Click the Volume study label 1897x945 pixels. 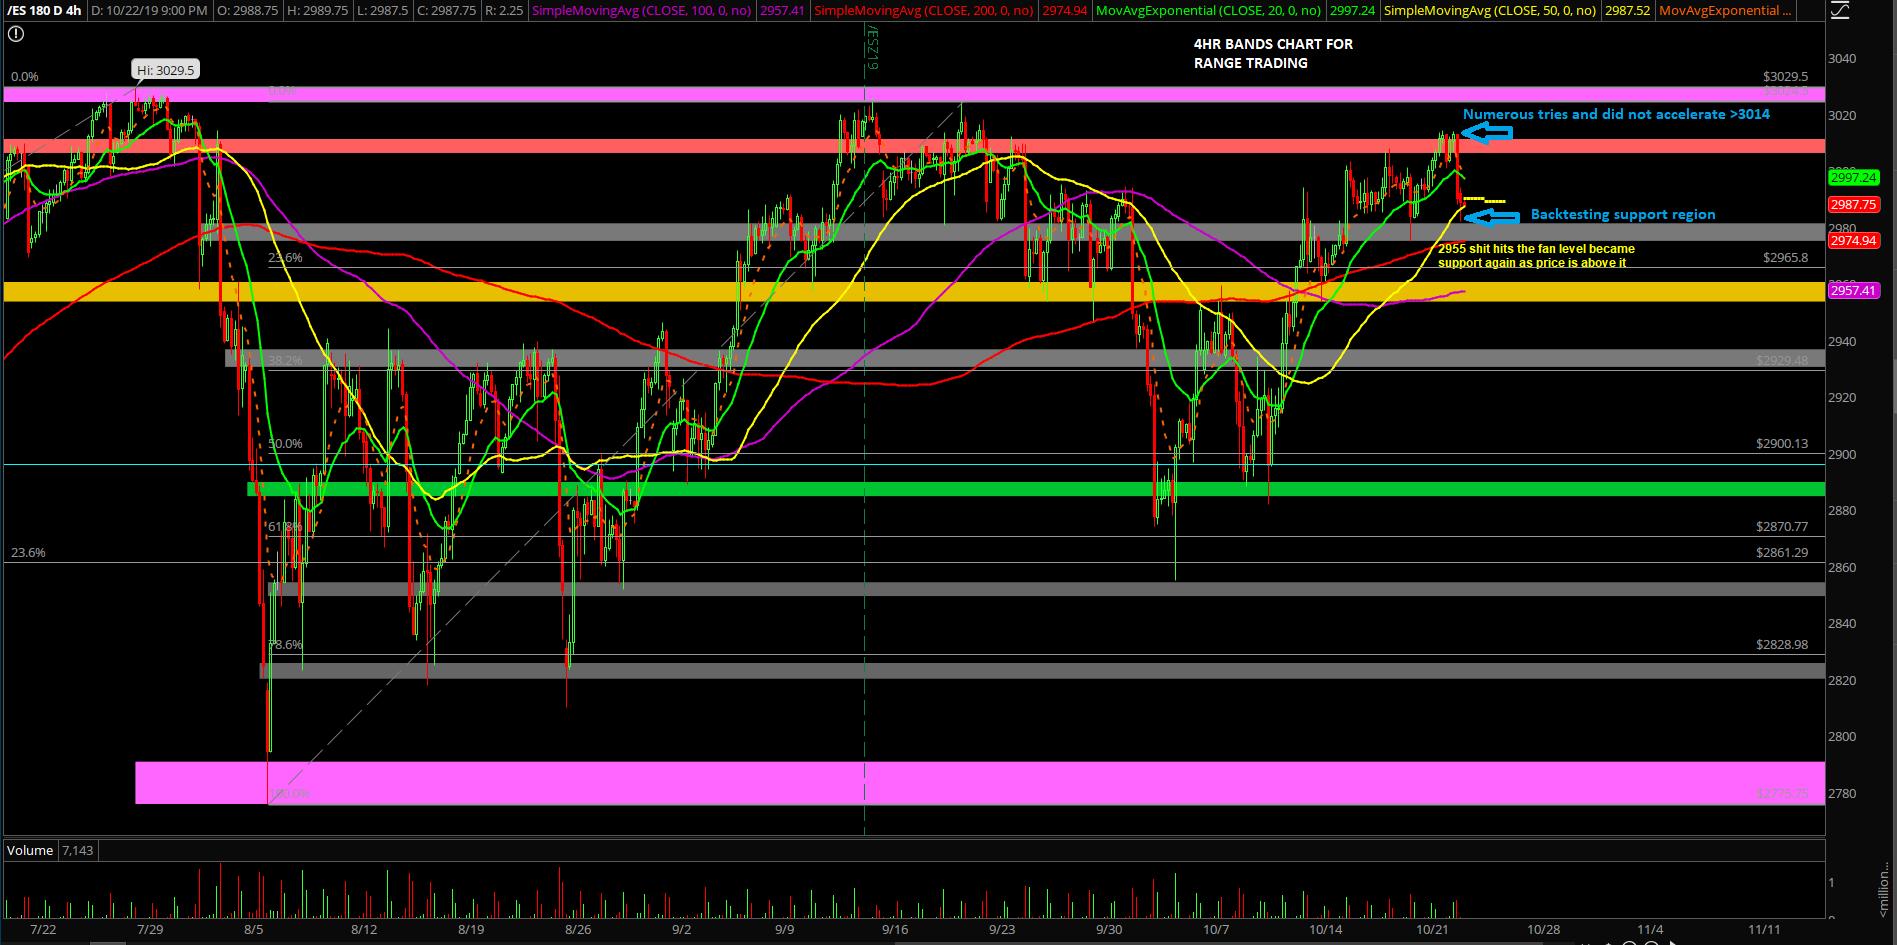[x=30, y=851]
